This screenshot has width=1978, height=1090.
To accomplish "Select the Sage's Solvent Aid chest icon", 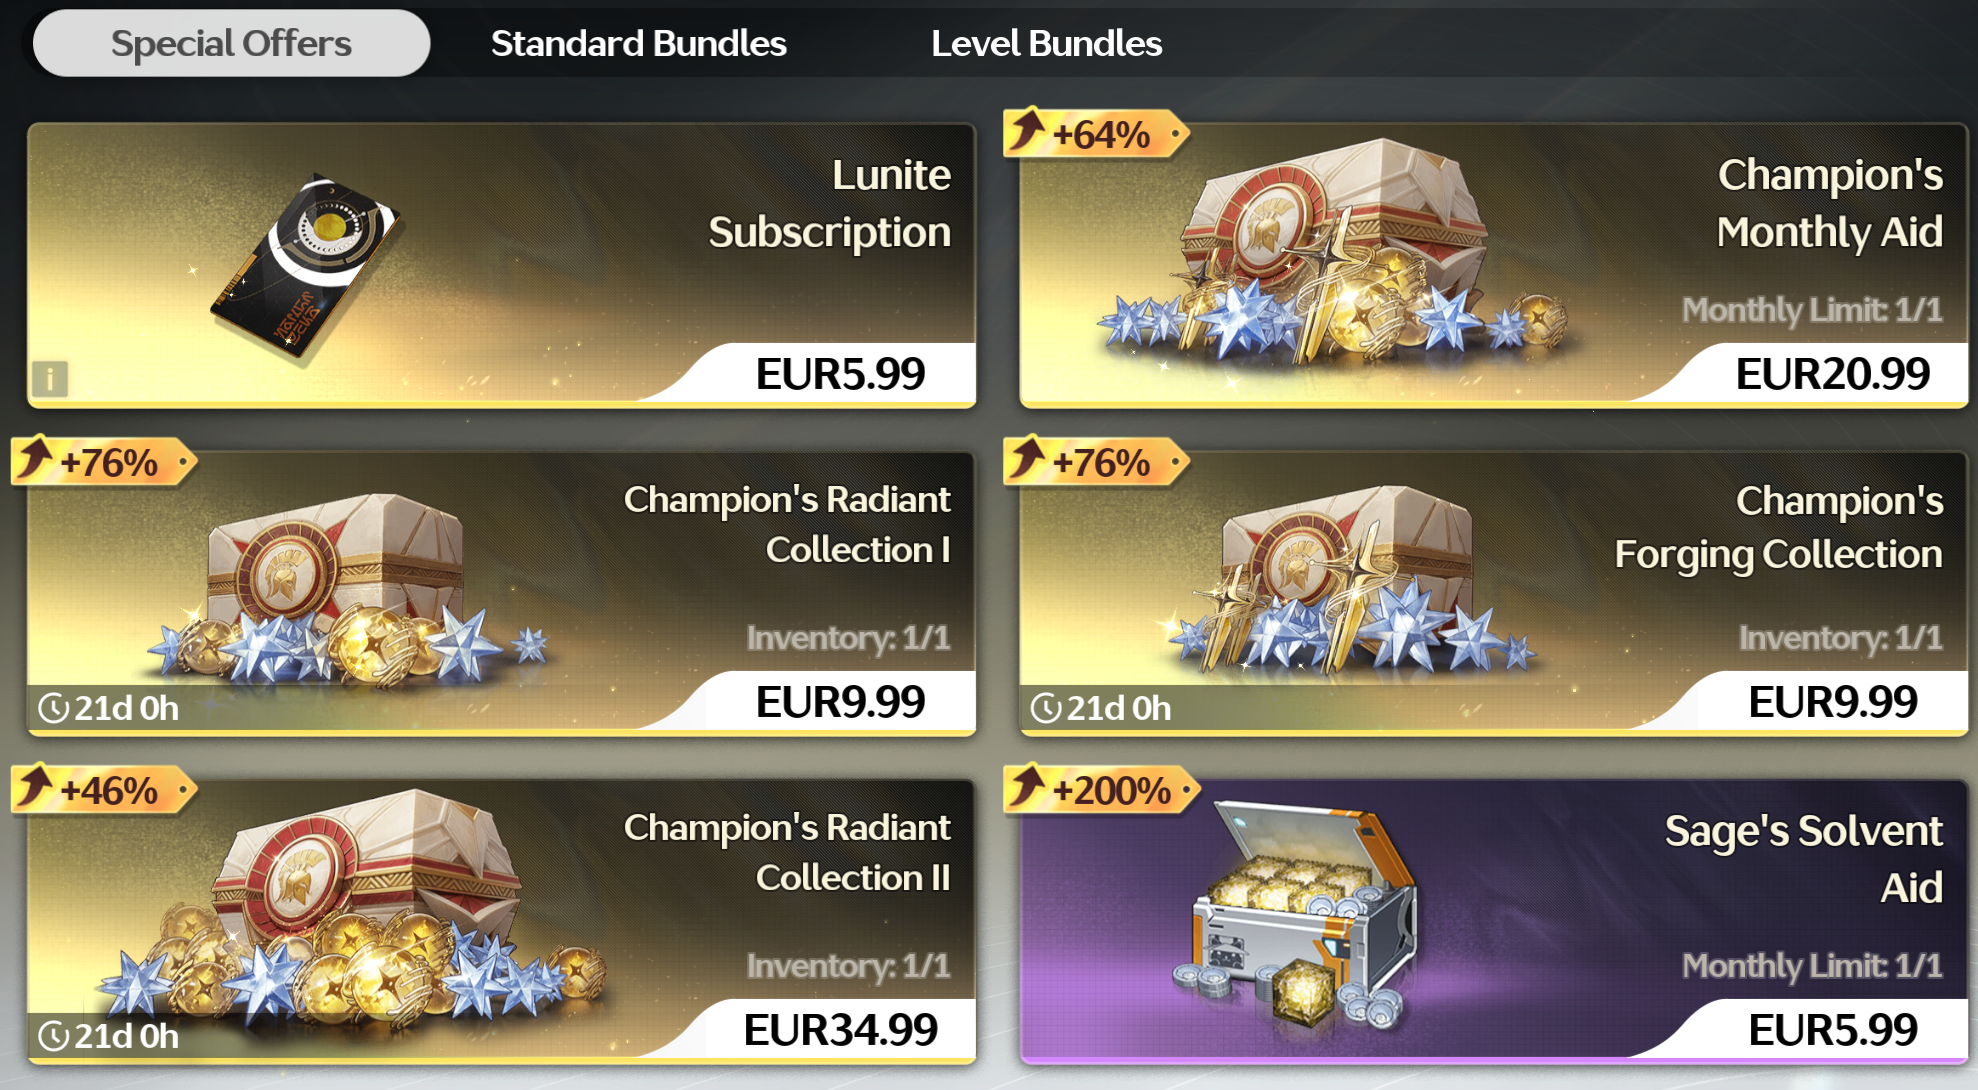I will point(1297,924).
